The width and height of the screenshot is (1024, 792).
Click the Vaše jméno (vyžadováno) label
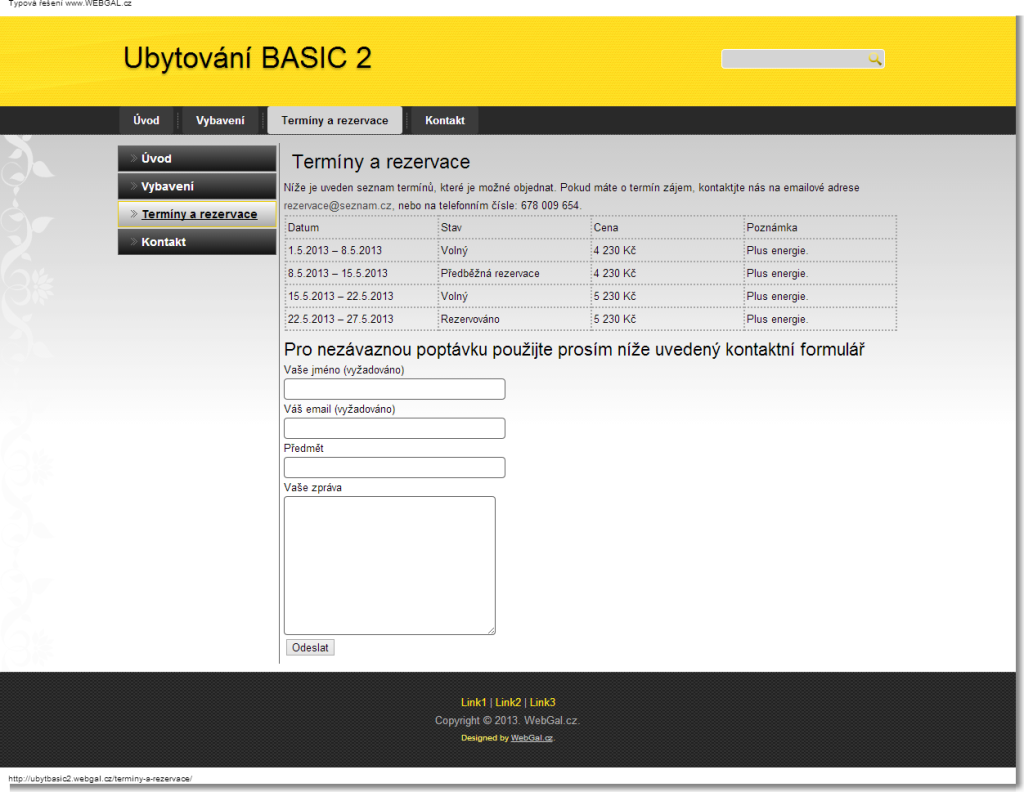pyautogui.click(x=344, y=370)
